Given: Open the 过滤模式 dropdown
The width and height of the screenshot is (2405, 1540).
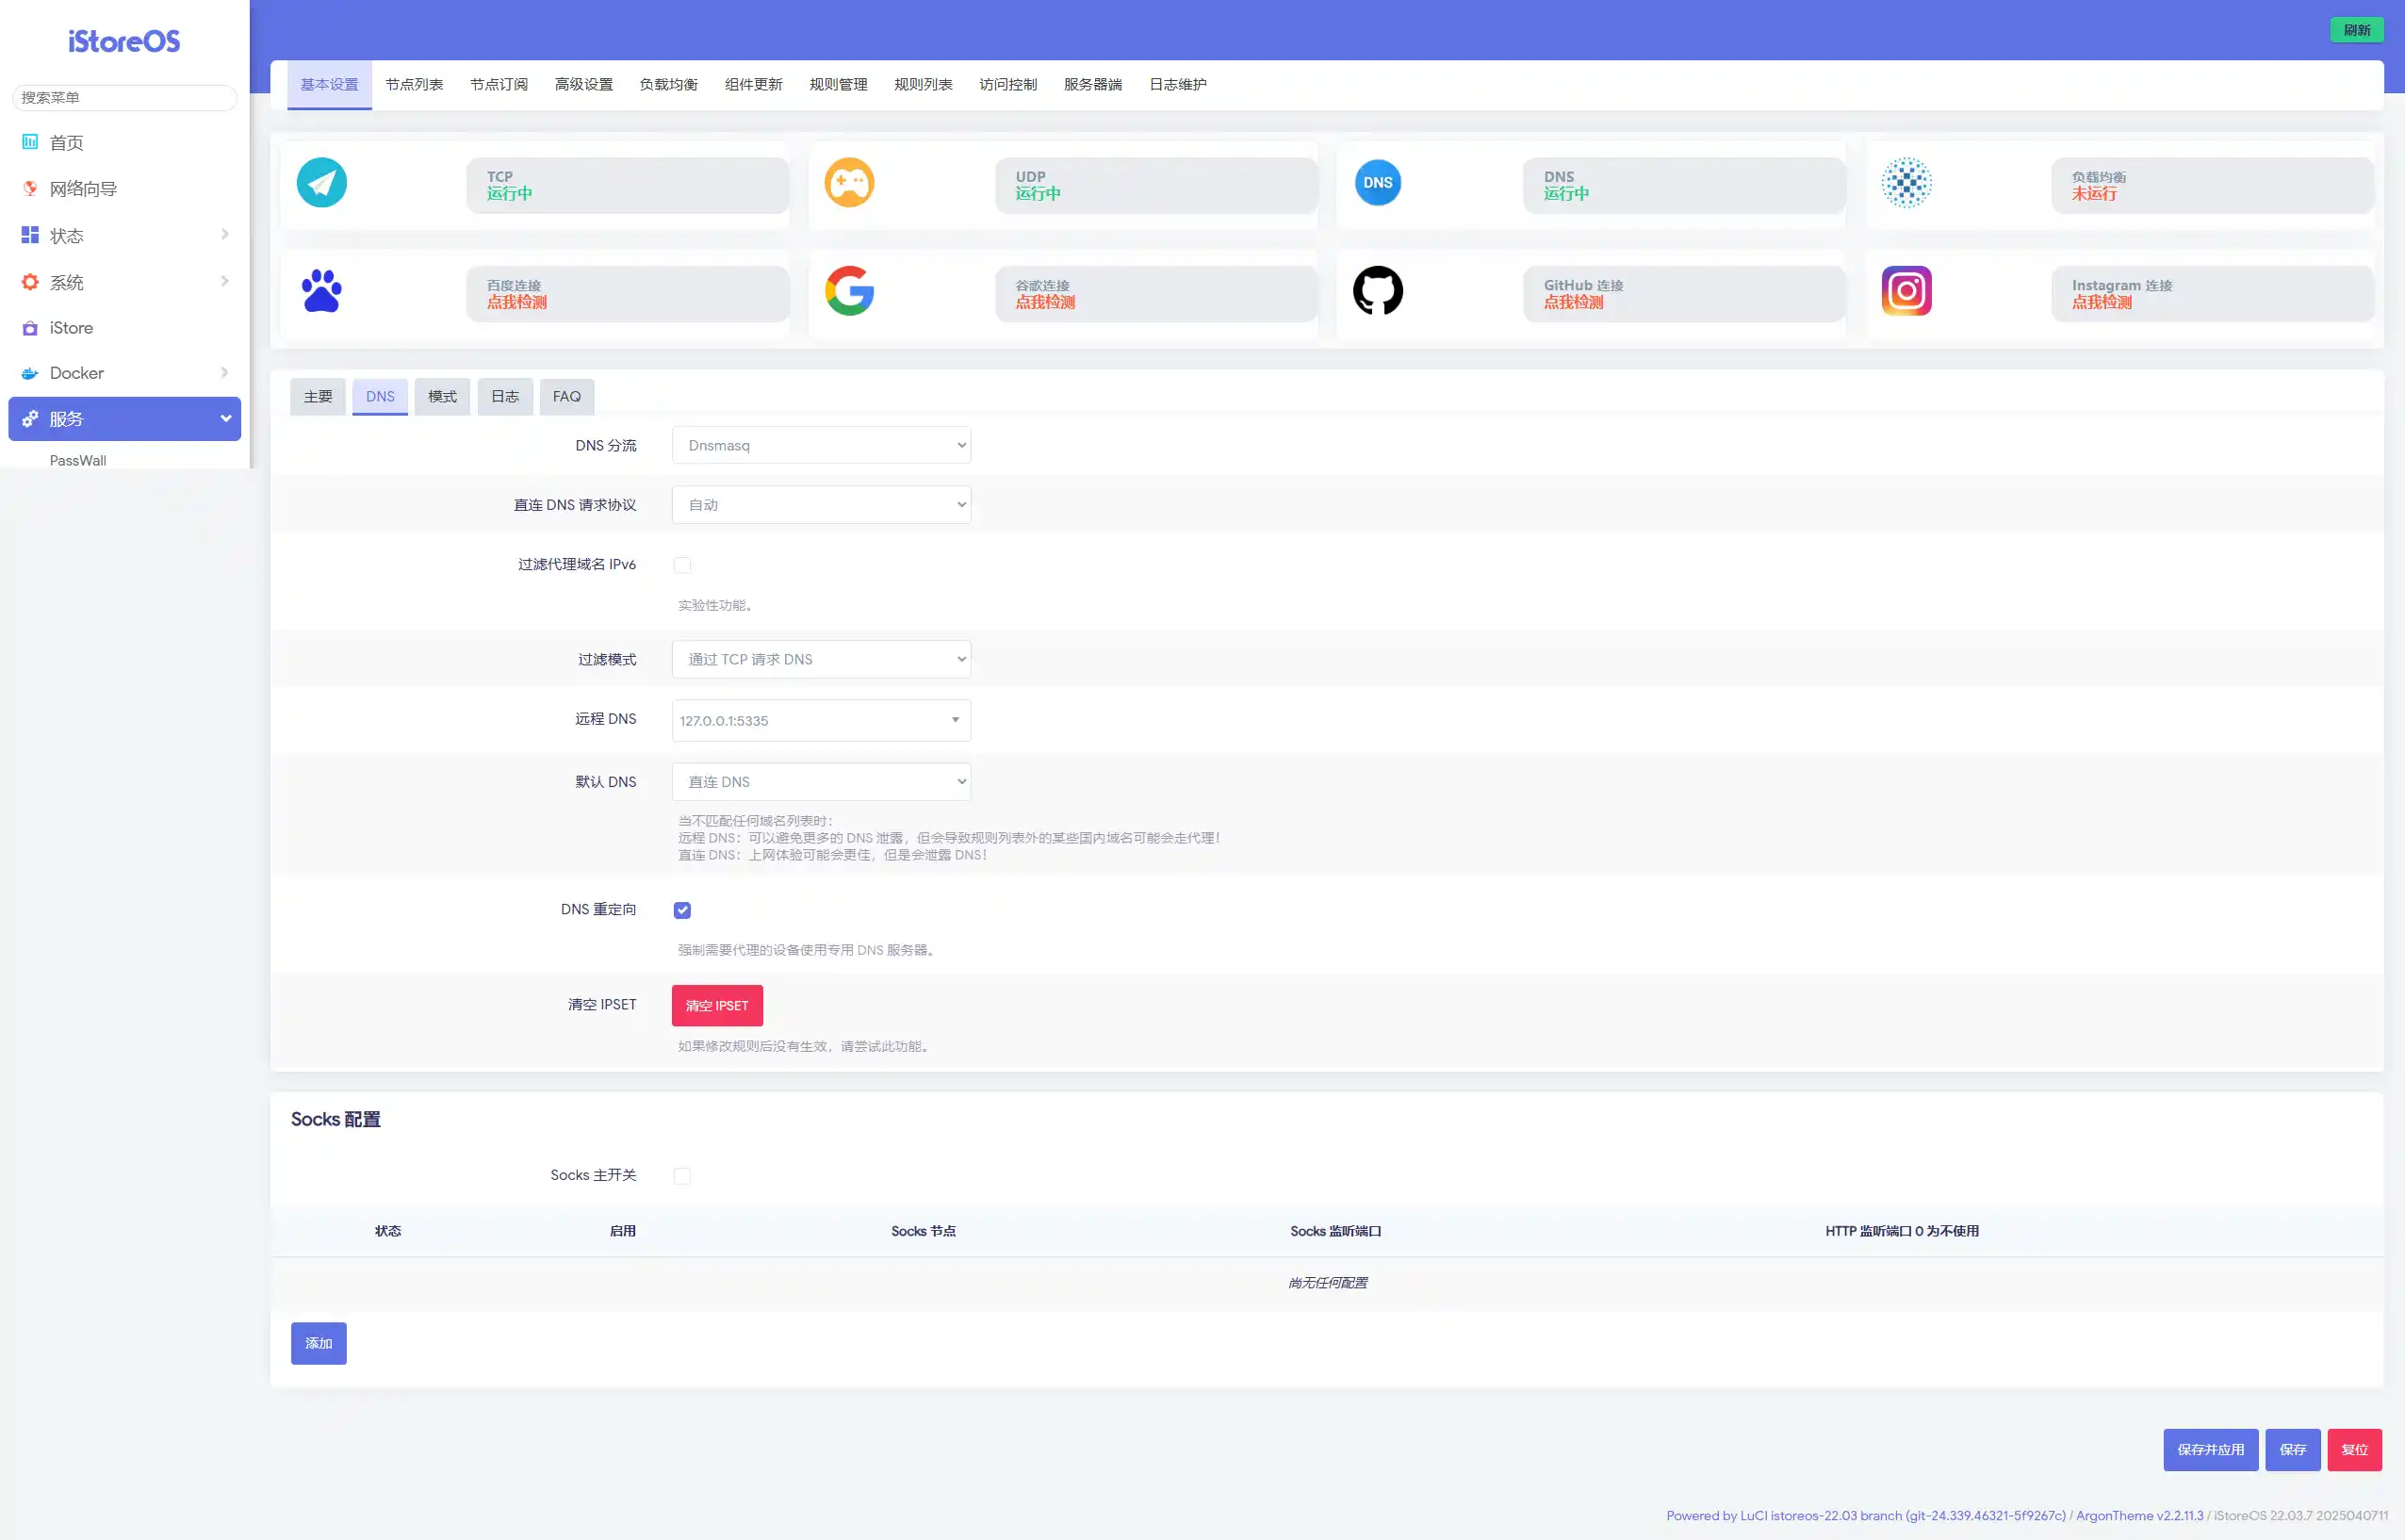Looking at the screenshot, I should point(821,659).
